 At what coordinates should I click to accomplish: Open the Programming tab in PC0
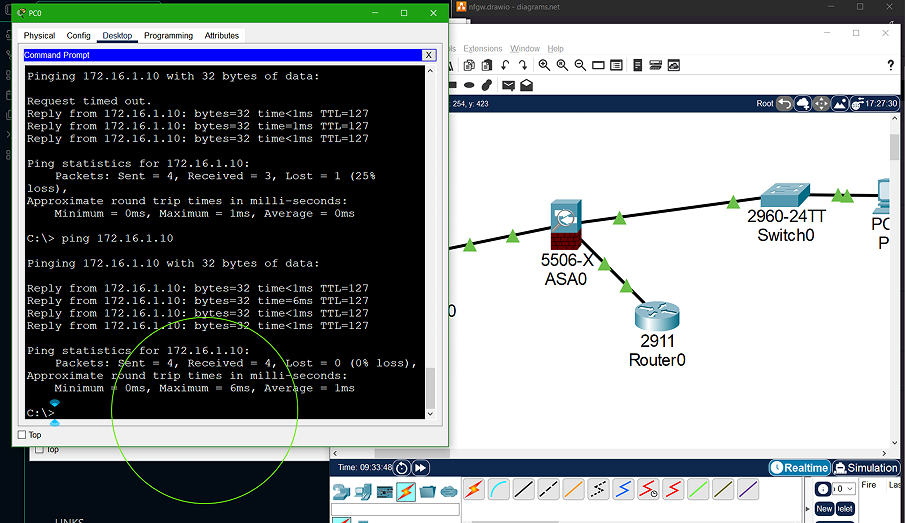[x=169, y=36]
